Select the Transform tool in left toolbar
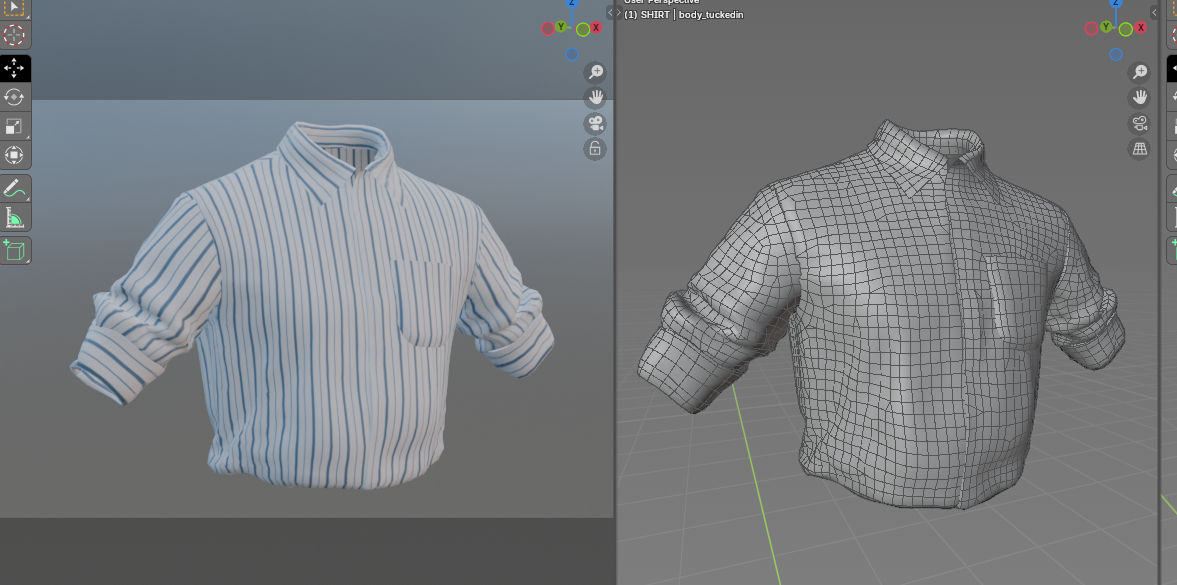Image resolution: width=1177 pixels, height=585 pixels. click(x=14, y=155)
